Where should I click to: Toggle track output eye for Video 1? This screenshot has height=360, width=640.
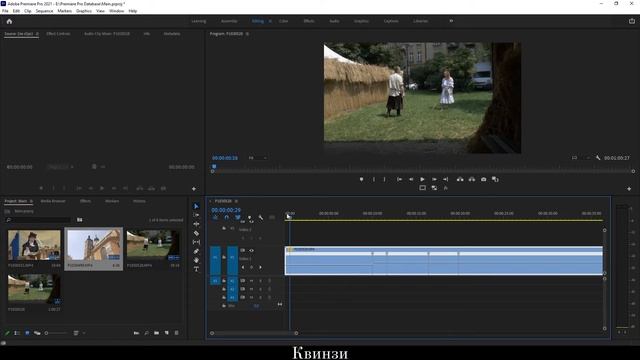[251, 250]
